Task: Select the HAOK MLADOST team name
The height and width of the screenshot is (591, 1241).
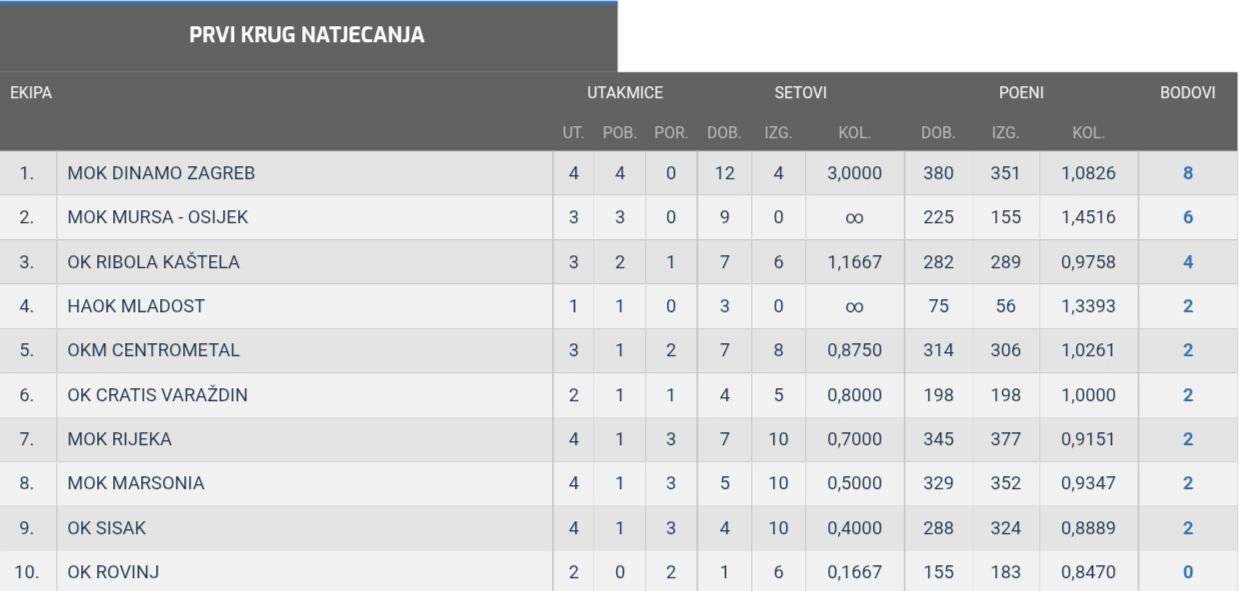Action: pyautogui.click(x=136, y=306)
